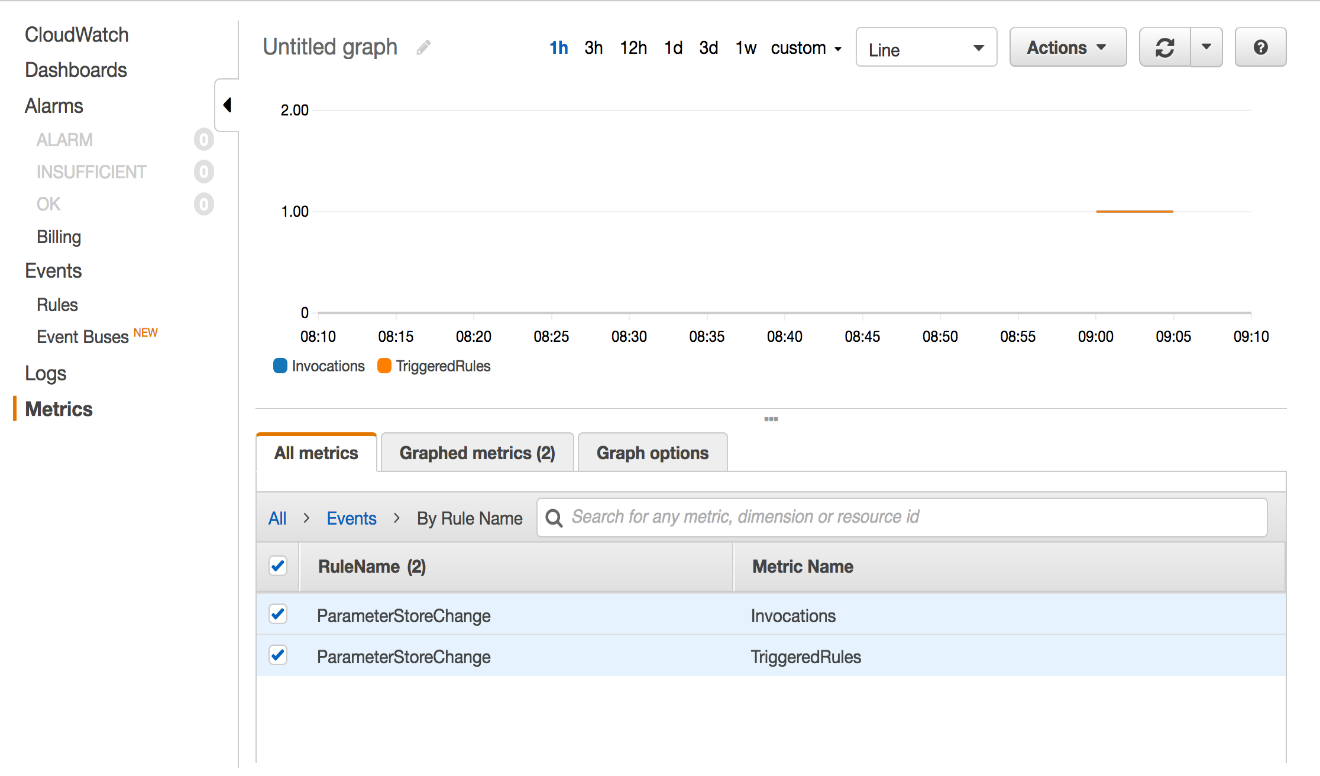Click the TriggeredRules legend label
This screenshot has width=1320, height=776.
point(443,366)
